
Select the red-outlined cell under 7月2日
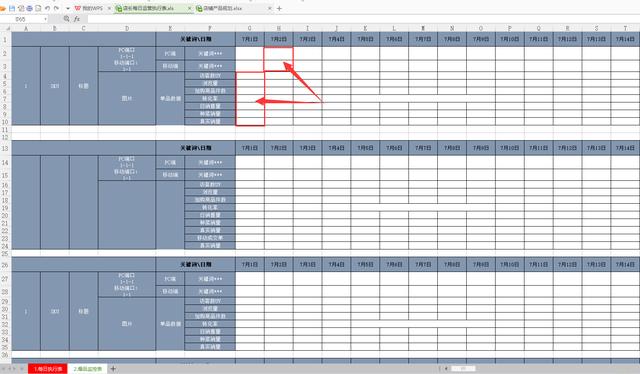click(x=278, y=59)
